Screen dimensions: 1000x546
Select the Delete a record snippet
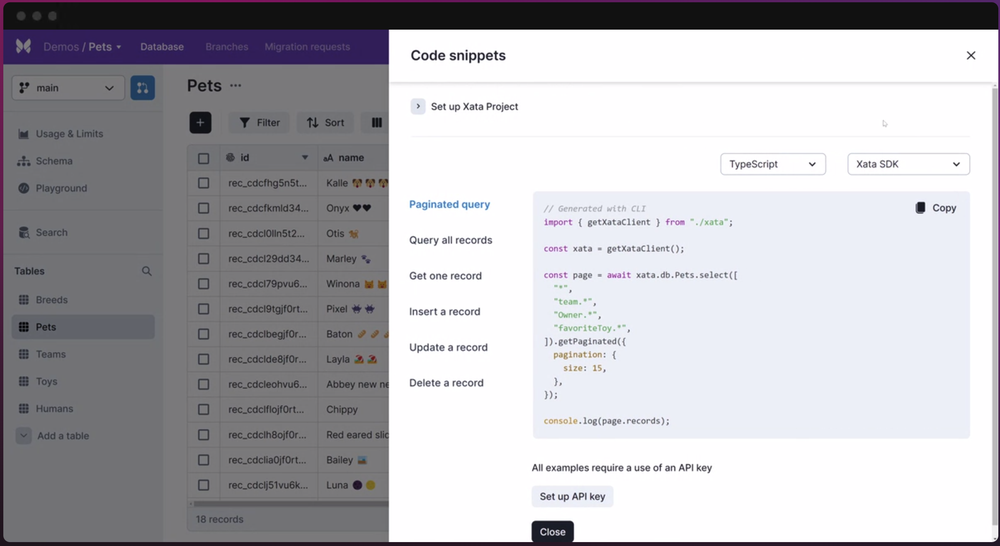[446, 383]
